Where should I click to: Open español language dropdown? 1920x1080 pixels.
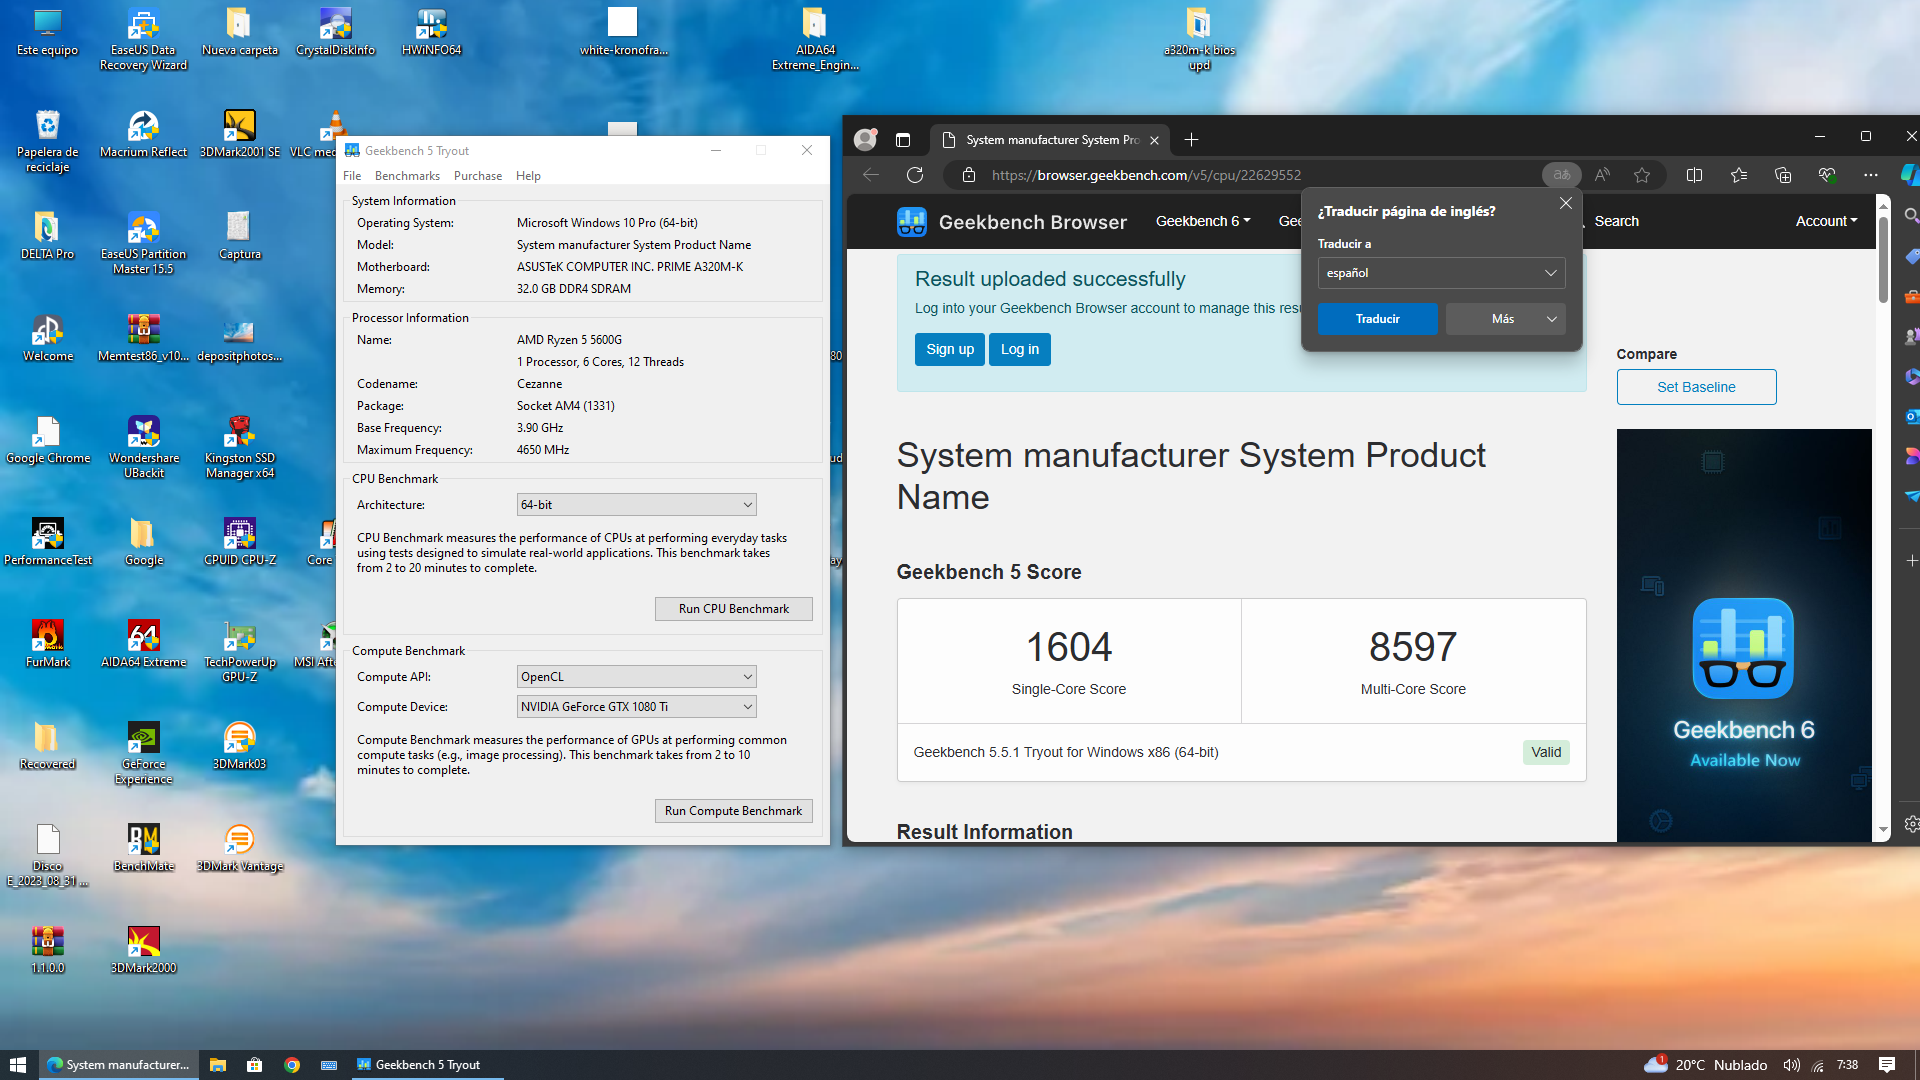1441,273
